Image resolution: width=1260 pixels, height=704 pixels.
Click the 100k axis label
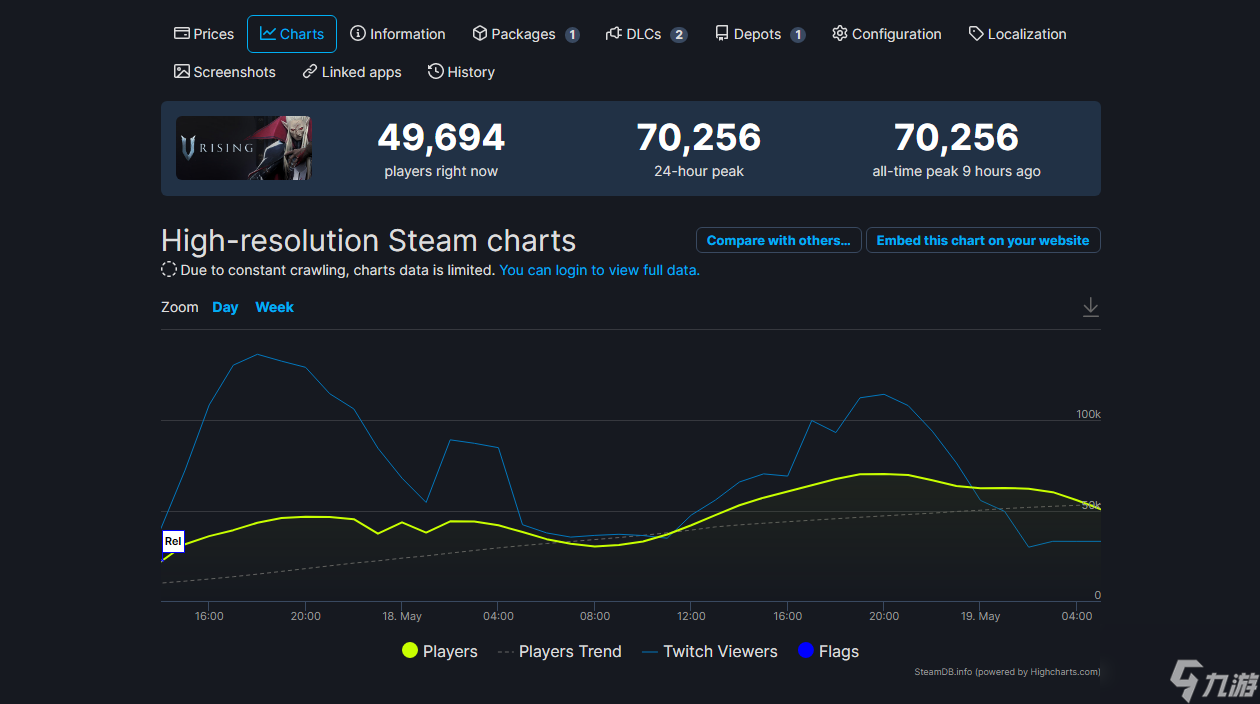pos(1088,414)
